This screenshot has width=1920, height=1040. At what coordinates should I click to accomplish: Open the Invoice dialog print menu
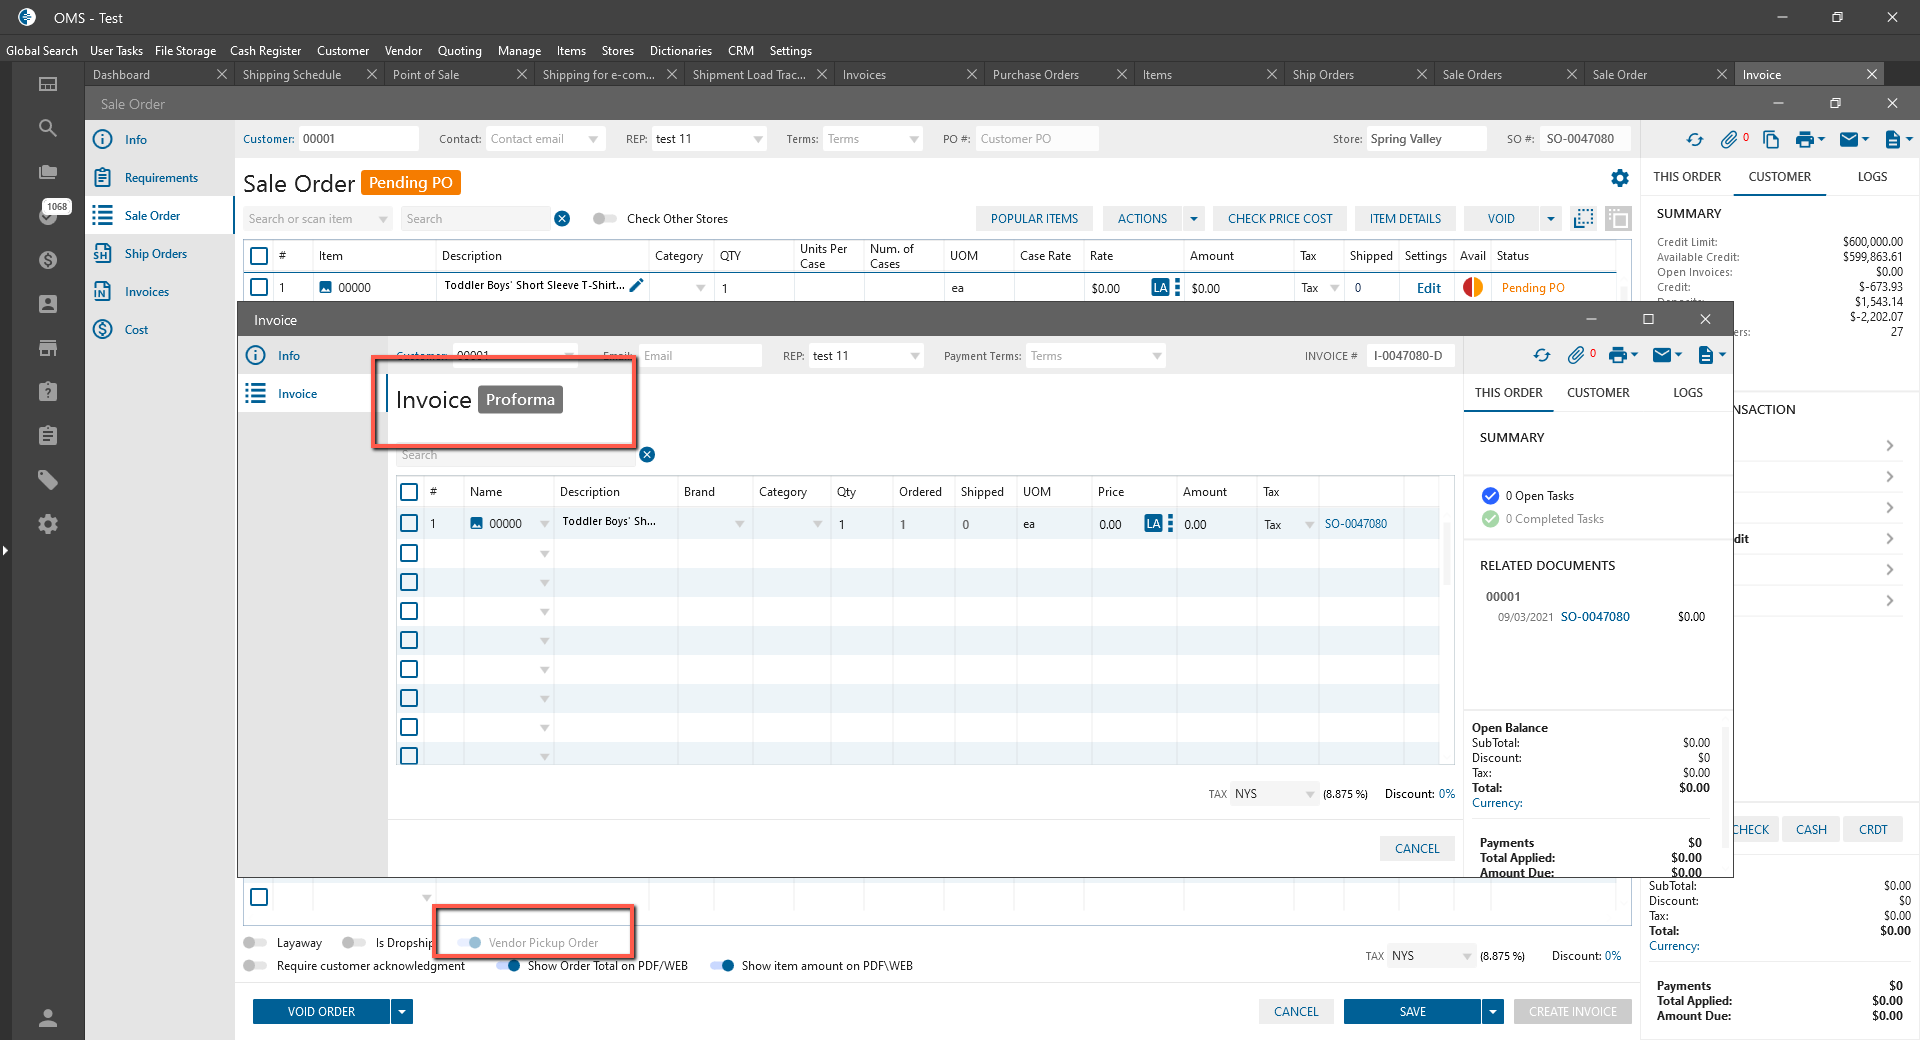coord(1623,356)
